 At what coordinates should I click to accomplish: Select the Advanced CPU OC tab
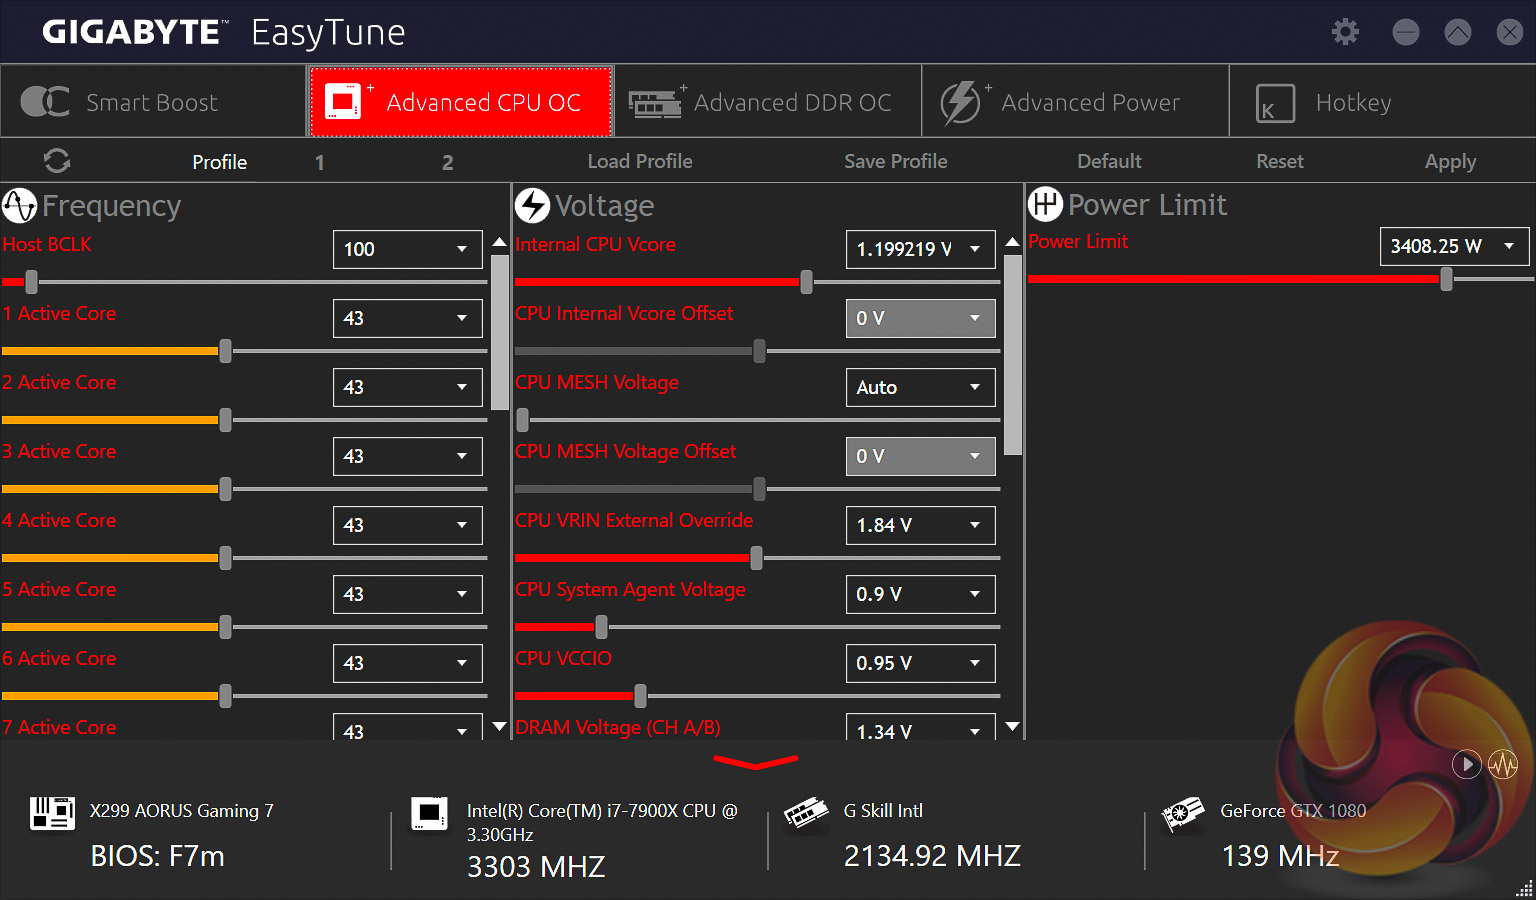pos(460,101)
